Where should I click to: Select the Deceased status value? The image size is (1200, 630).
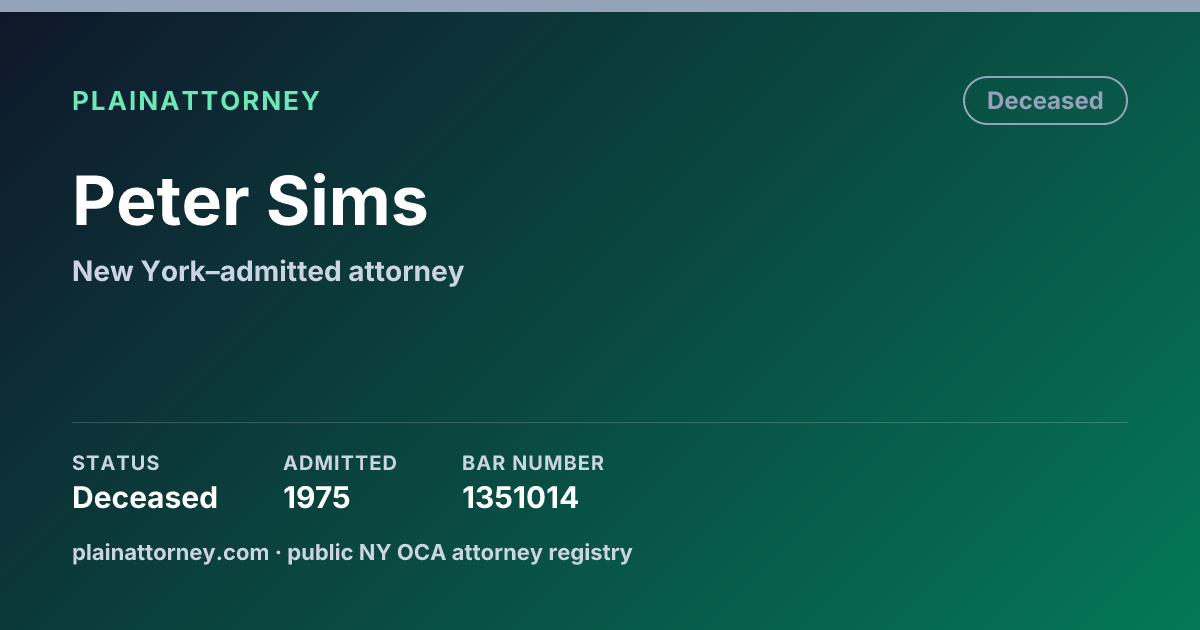click(145, 497)
